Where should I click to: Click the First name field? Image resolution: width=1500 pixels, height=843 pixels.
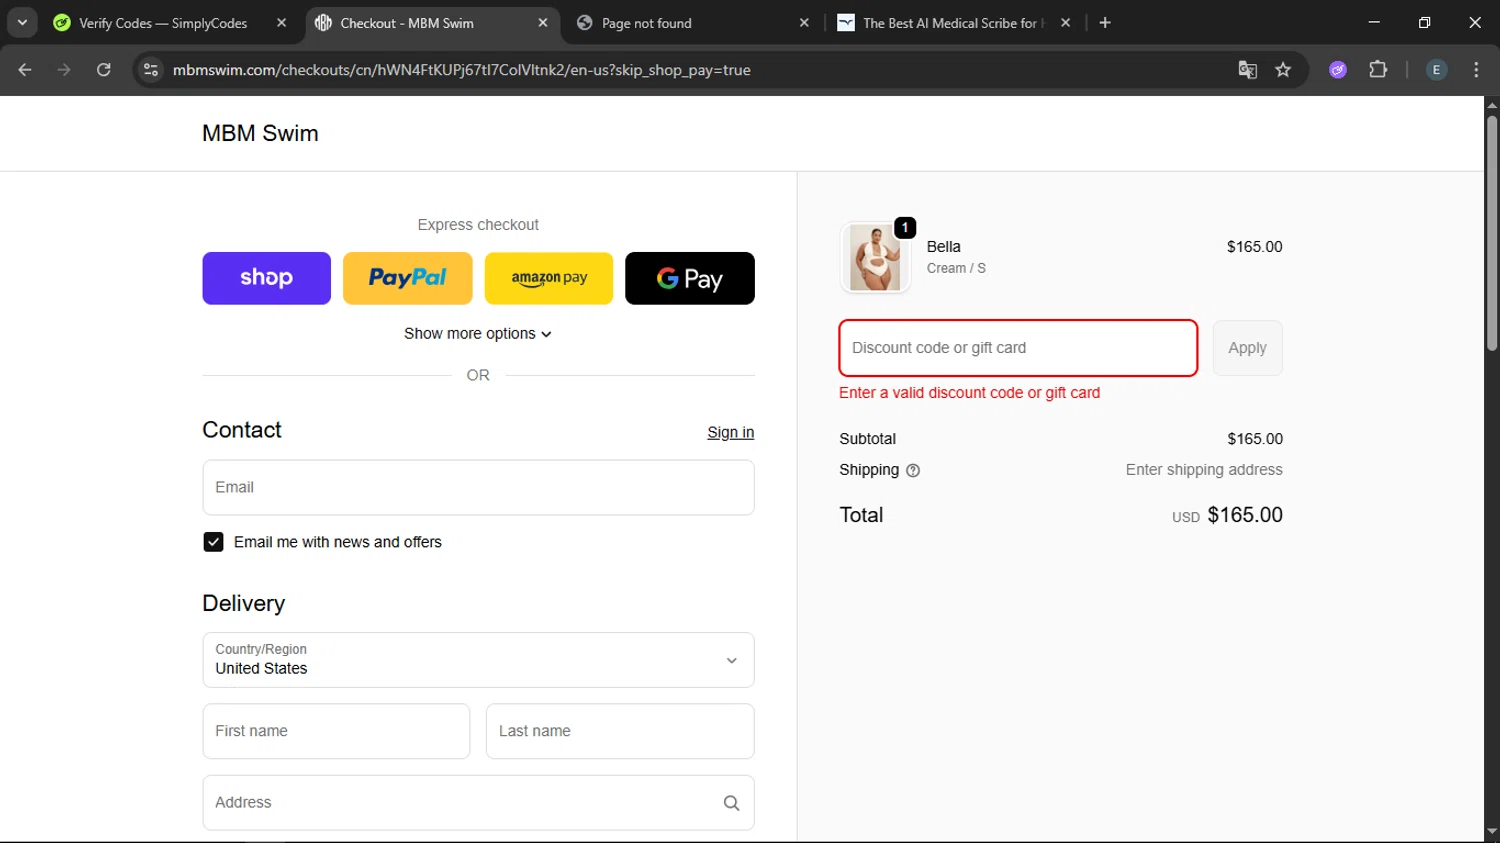point(336,731)
